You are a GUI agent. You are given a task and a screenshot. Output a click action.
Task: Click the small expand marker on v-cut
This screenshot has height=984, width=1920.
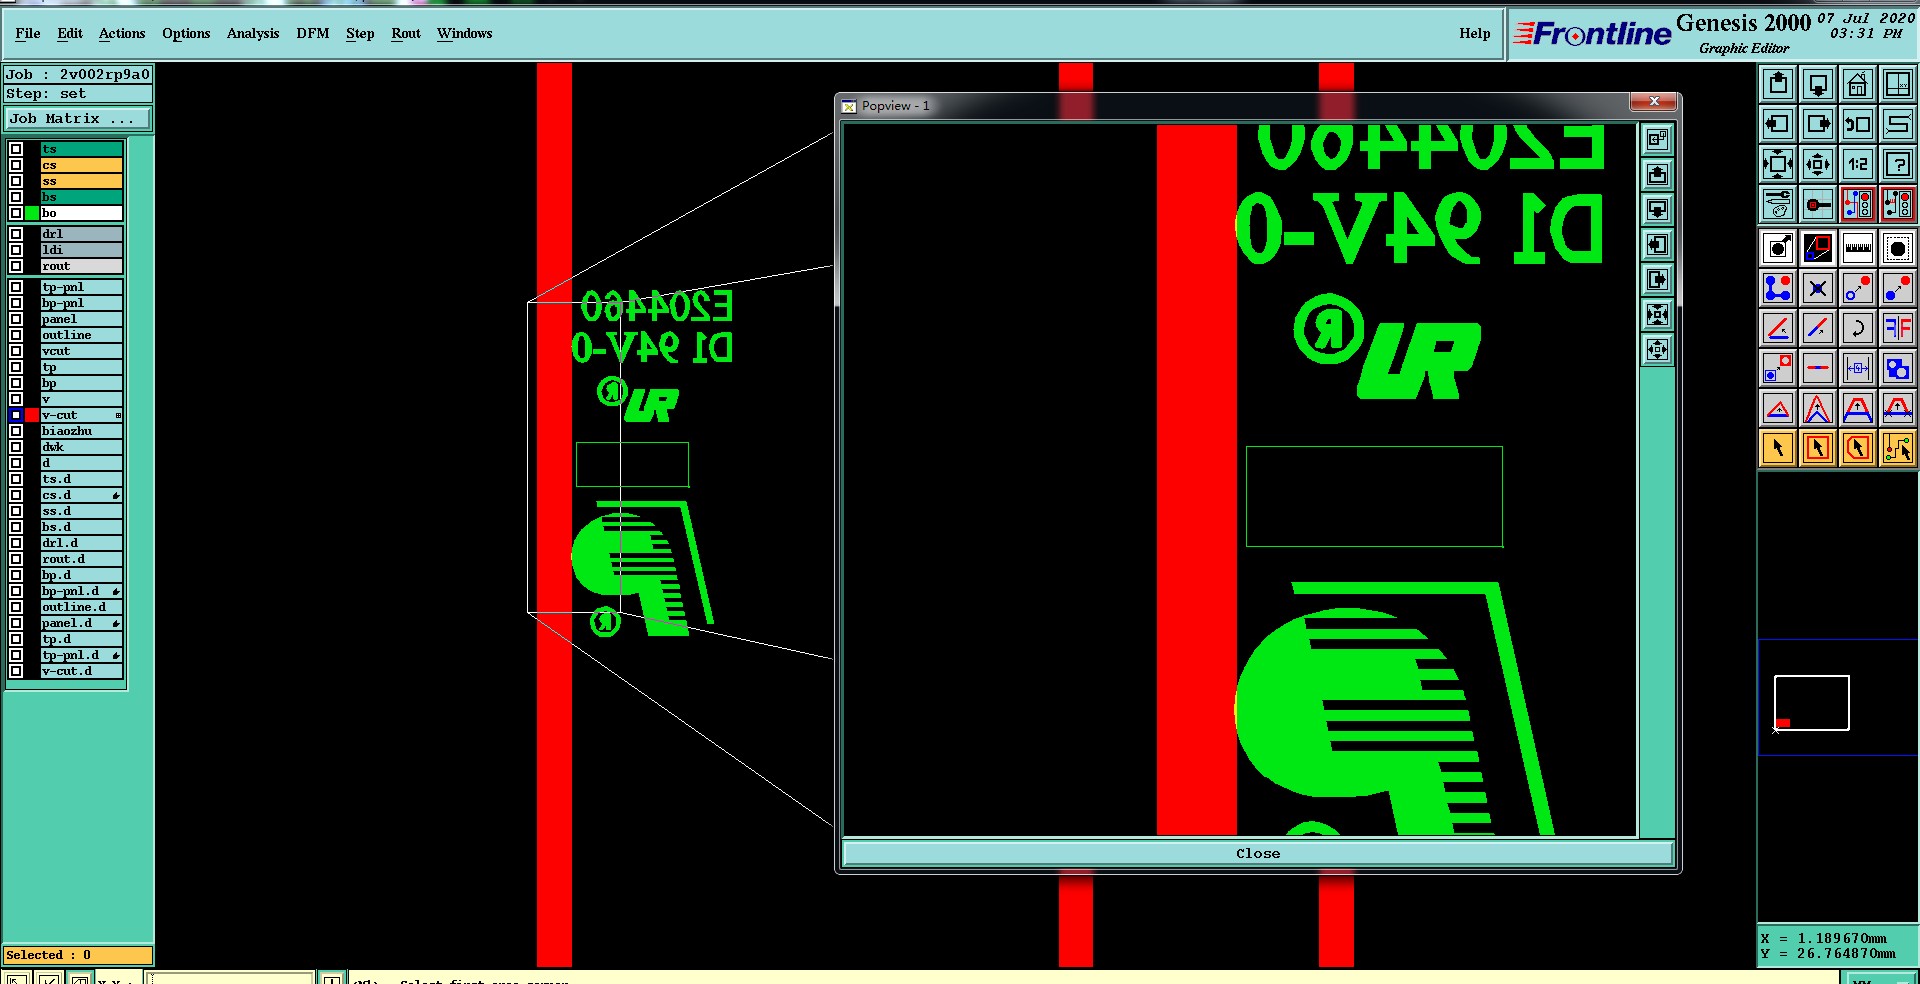click(118, 415)
